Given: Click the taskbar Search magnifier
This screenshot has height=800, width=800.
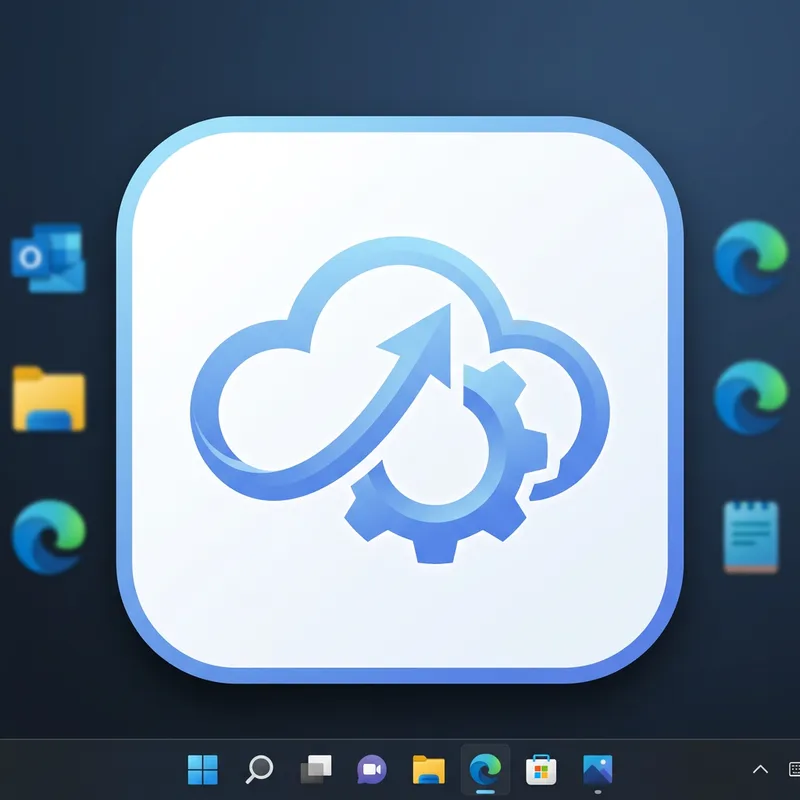Looking at the screenshot, I should [x=259, y=769].
